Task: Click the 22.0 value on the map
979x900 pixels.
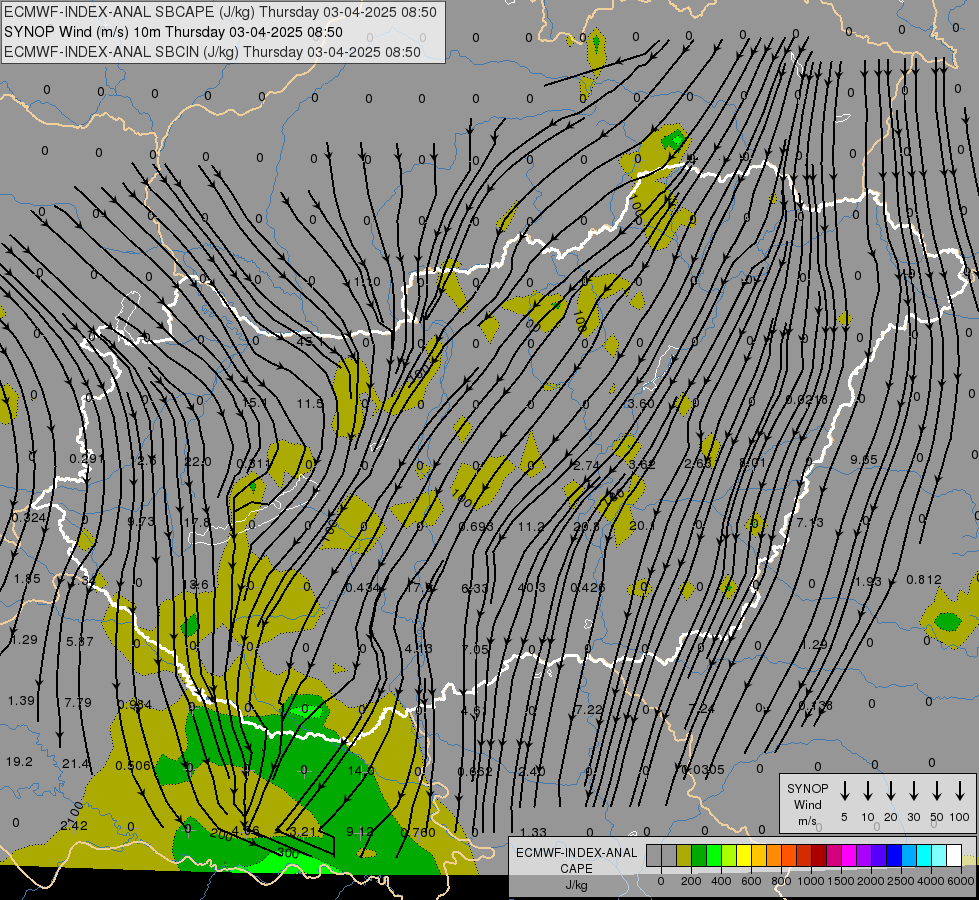Action: point(198,462)
